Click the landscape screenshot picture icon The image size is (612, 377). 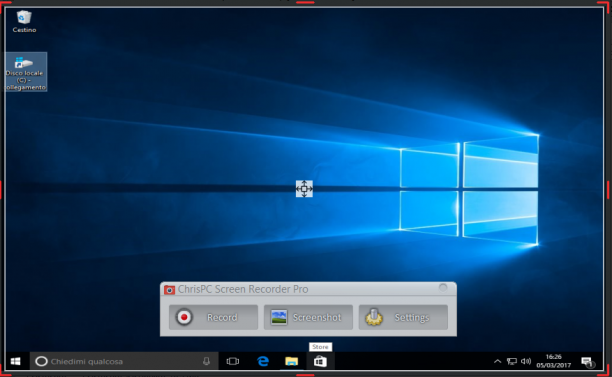pyautogui.click(x=279, y=317)
